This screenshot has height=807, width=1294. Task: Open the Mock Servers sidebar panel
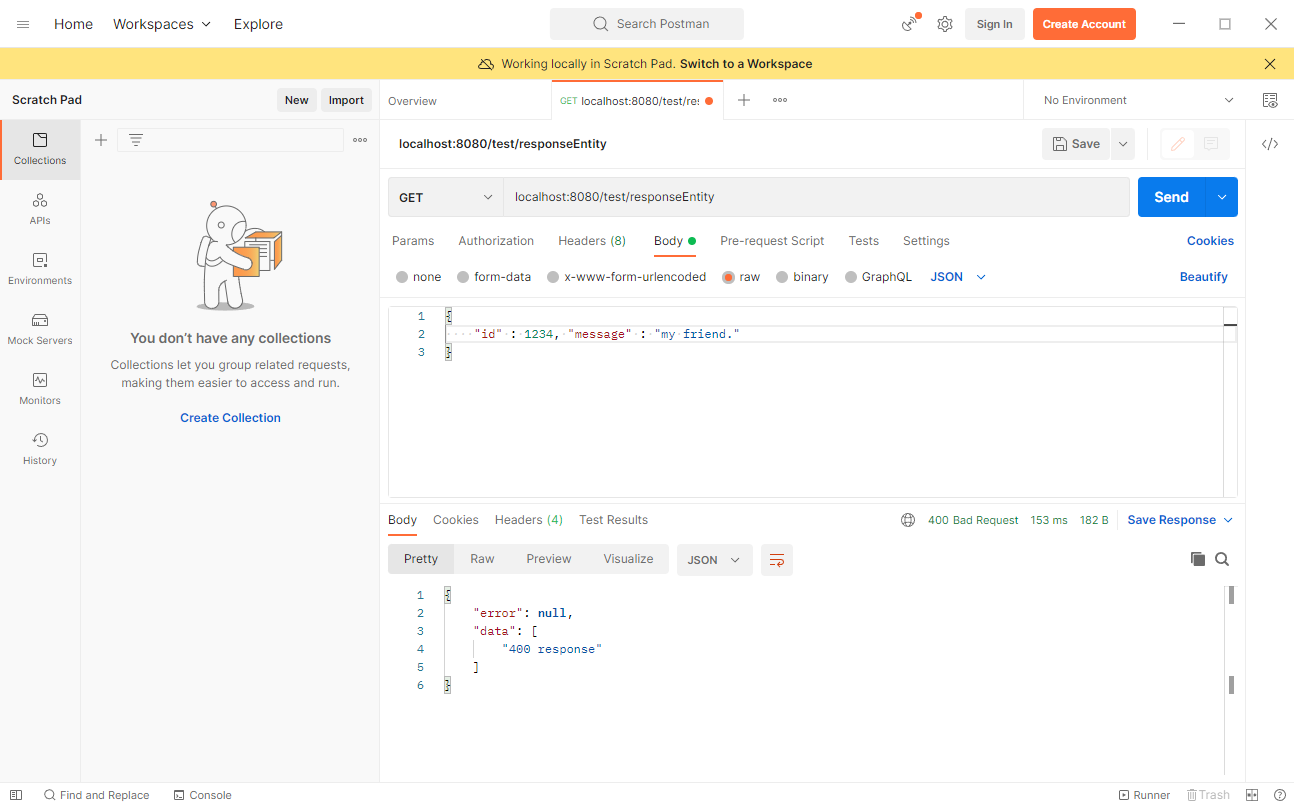click(40, 329)
